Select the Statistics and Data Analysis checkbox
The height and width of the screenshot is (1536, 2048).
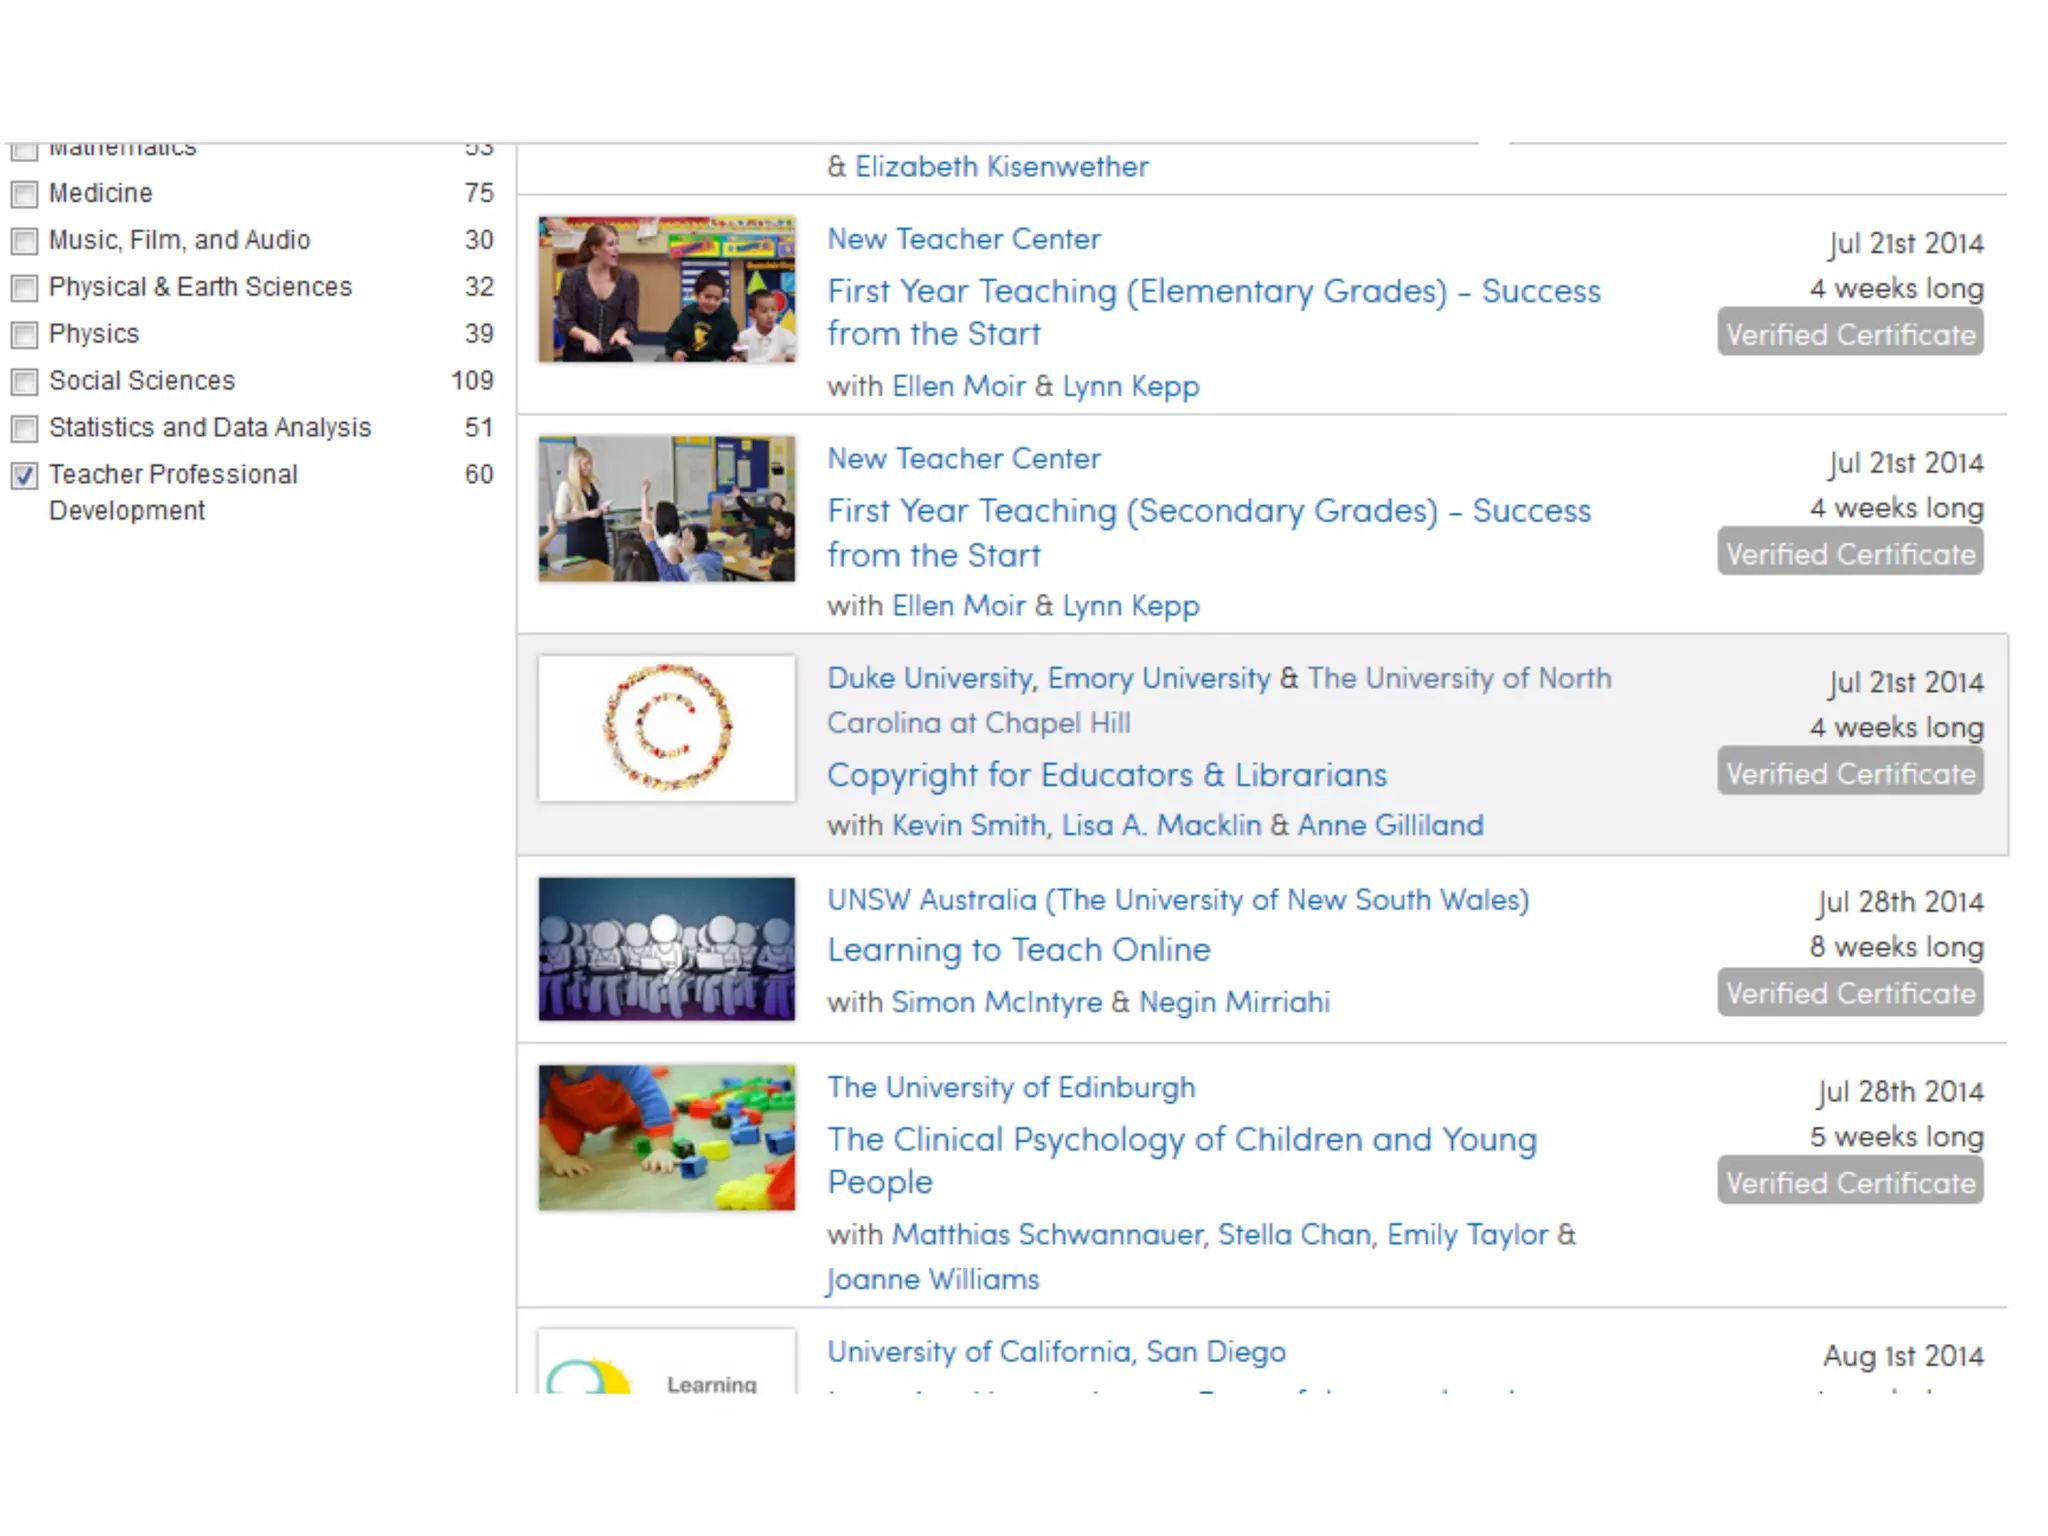pos(25,429)
